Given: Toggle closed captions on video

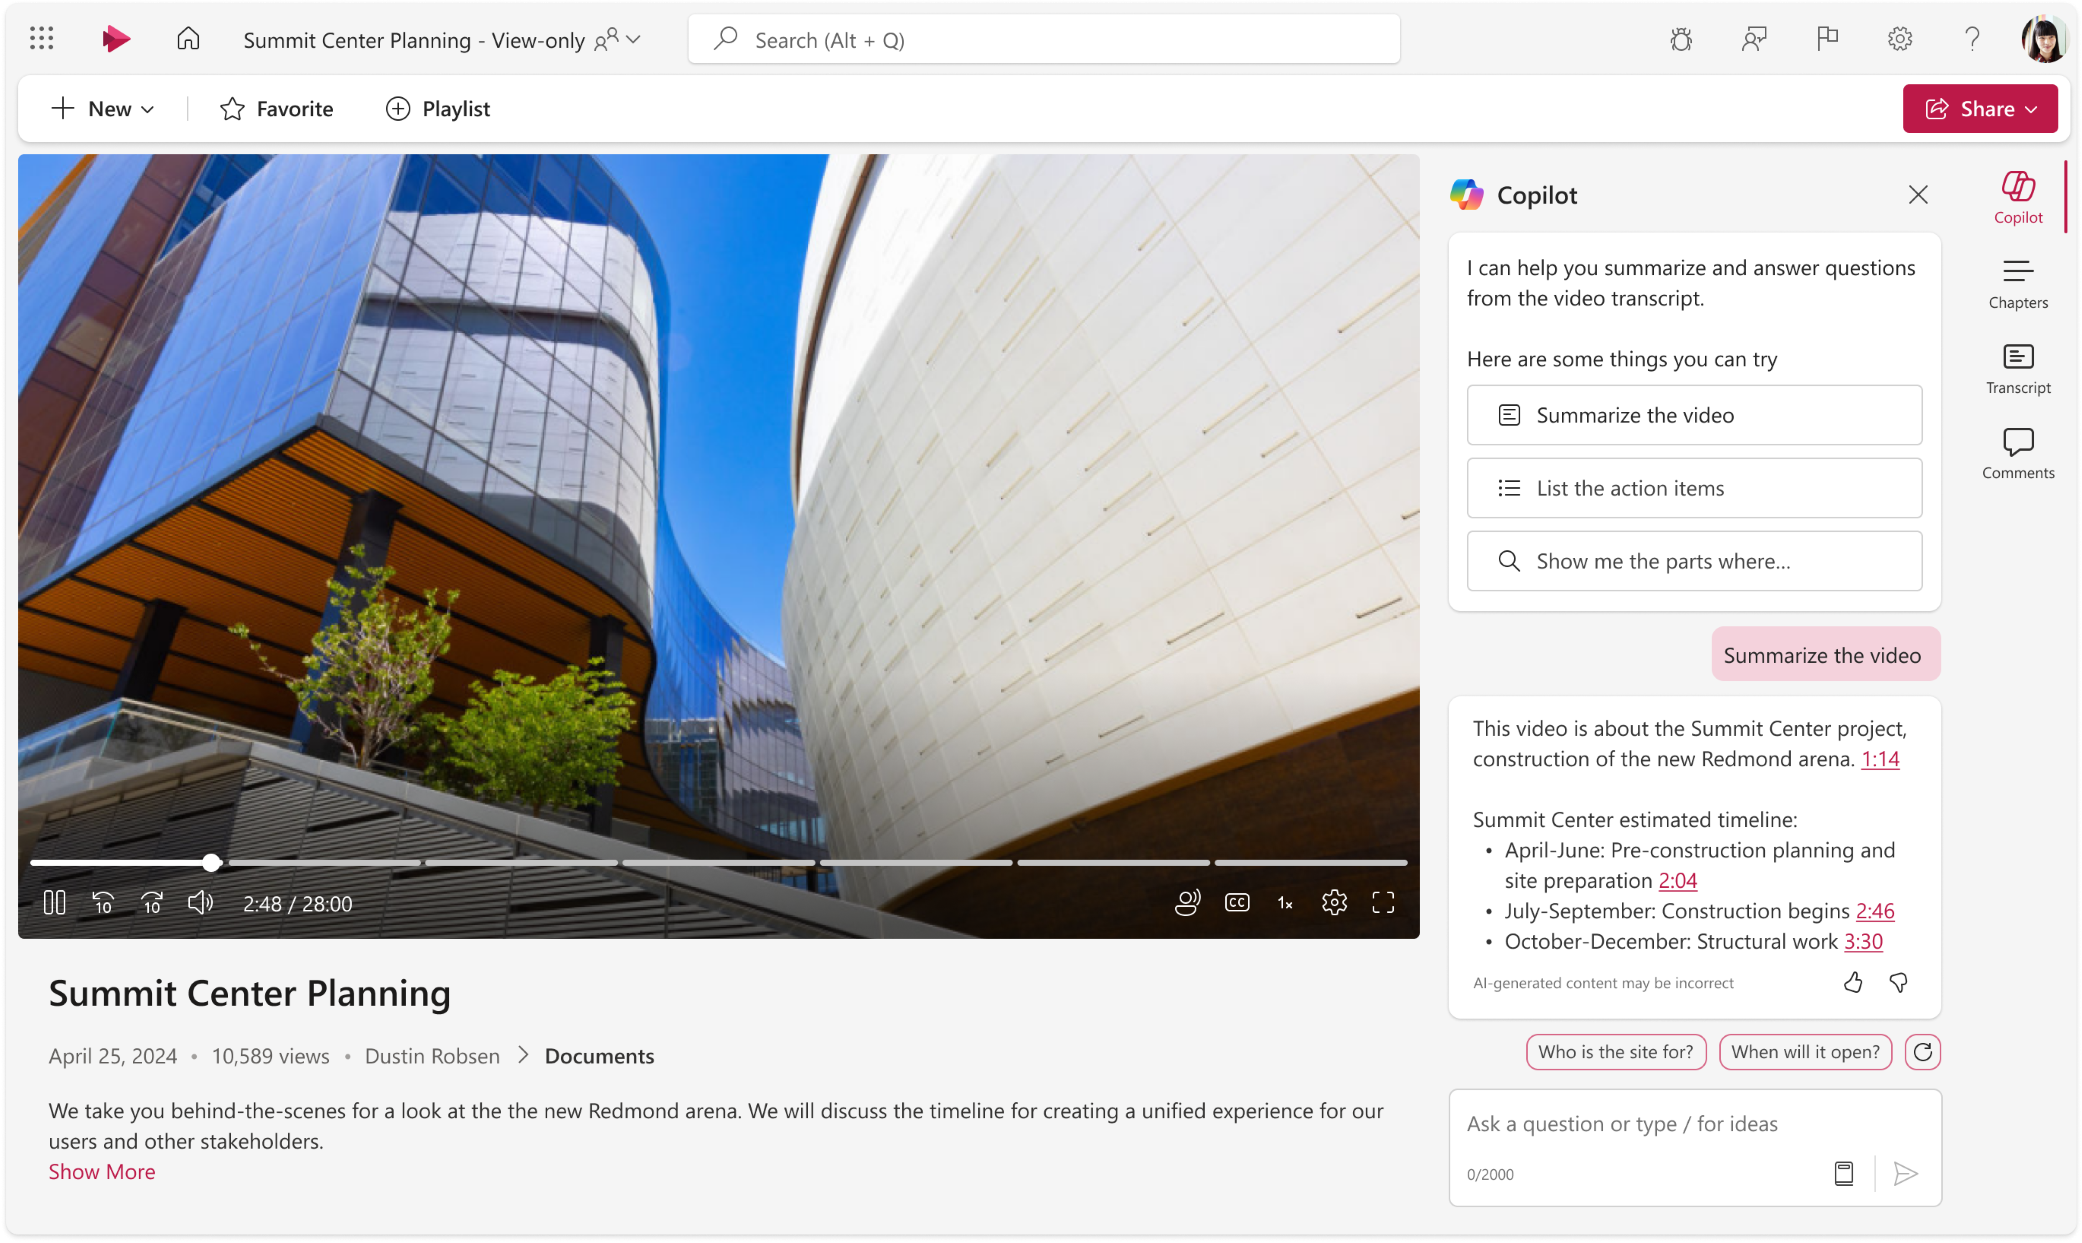Looking at the screenshot, I should [1237, 903].
